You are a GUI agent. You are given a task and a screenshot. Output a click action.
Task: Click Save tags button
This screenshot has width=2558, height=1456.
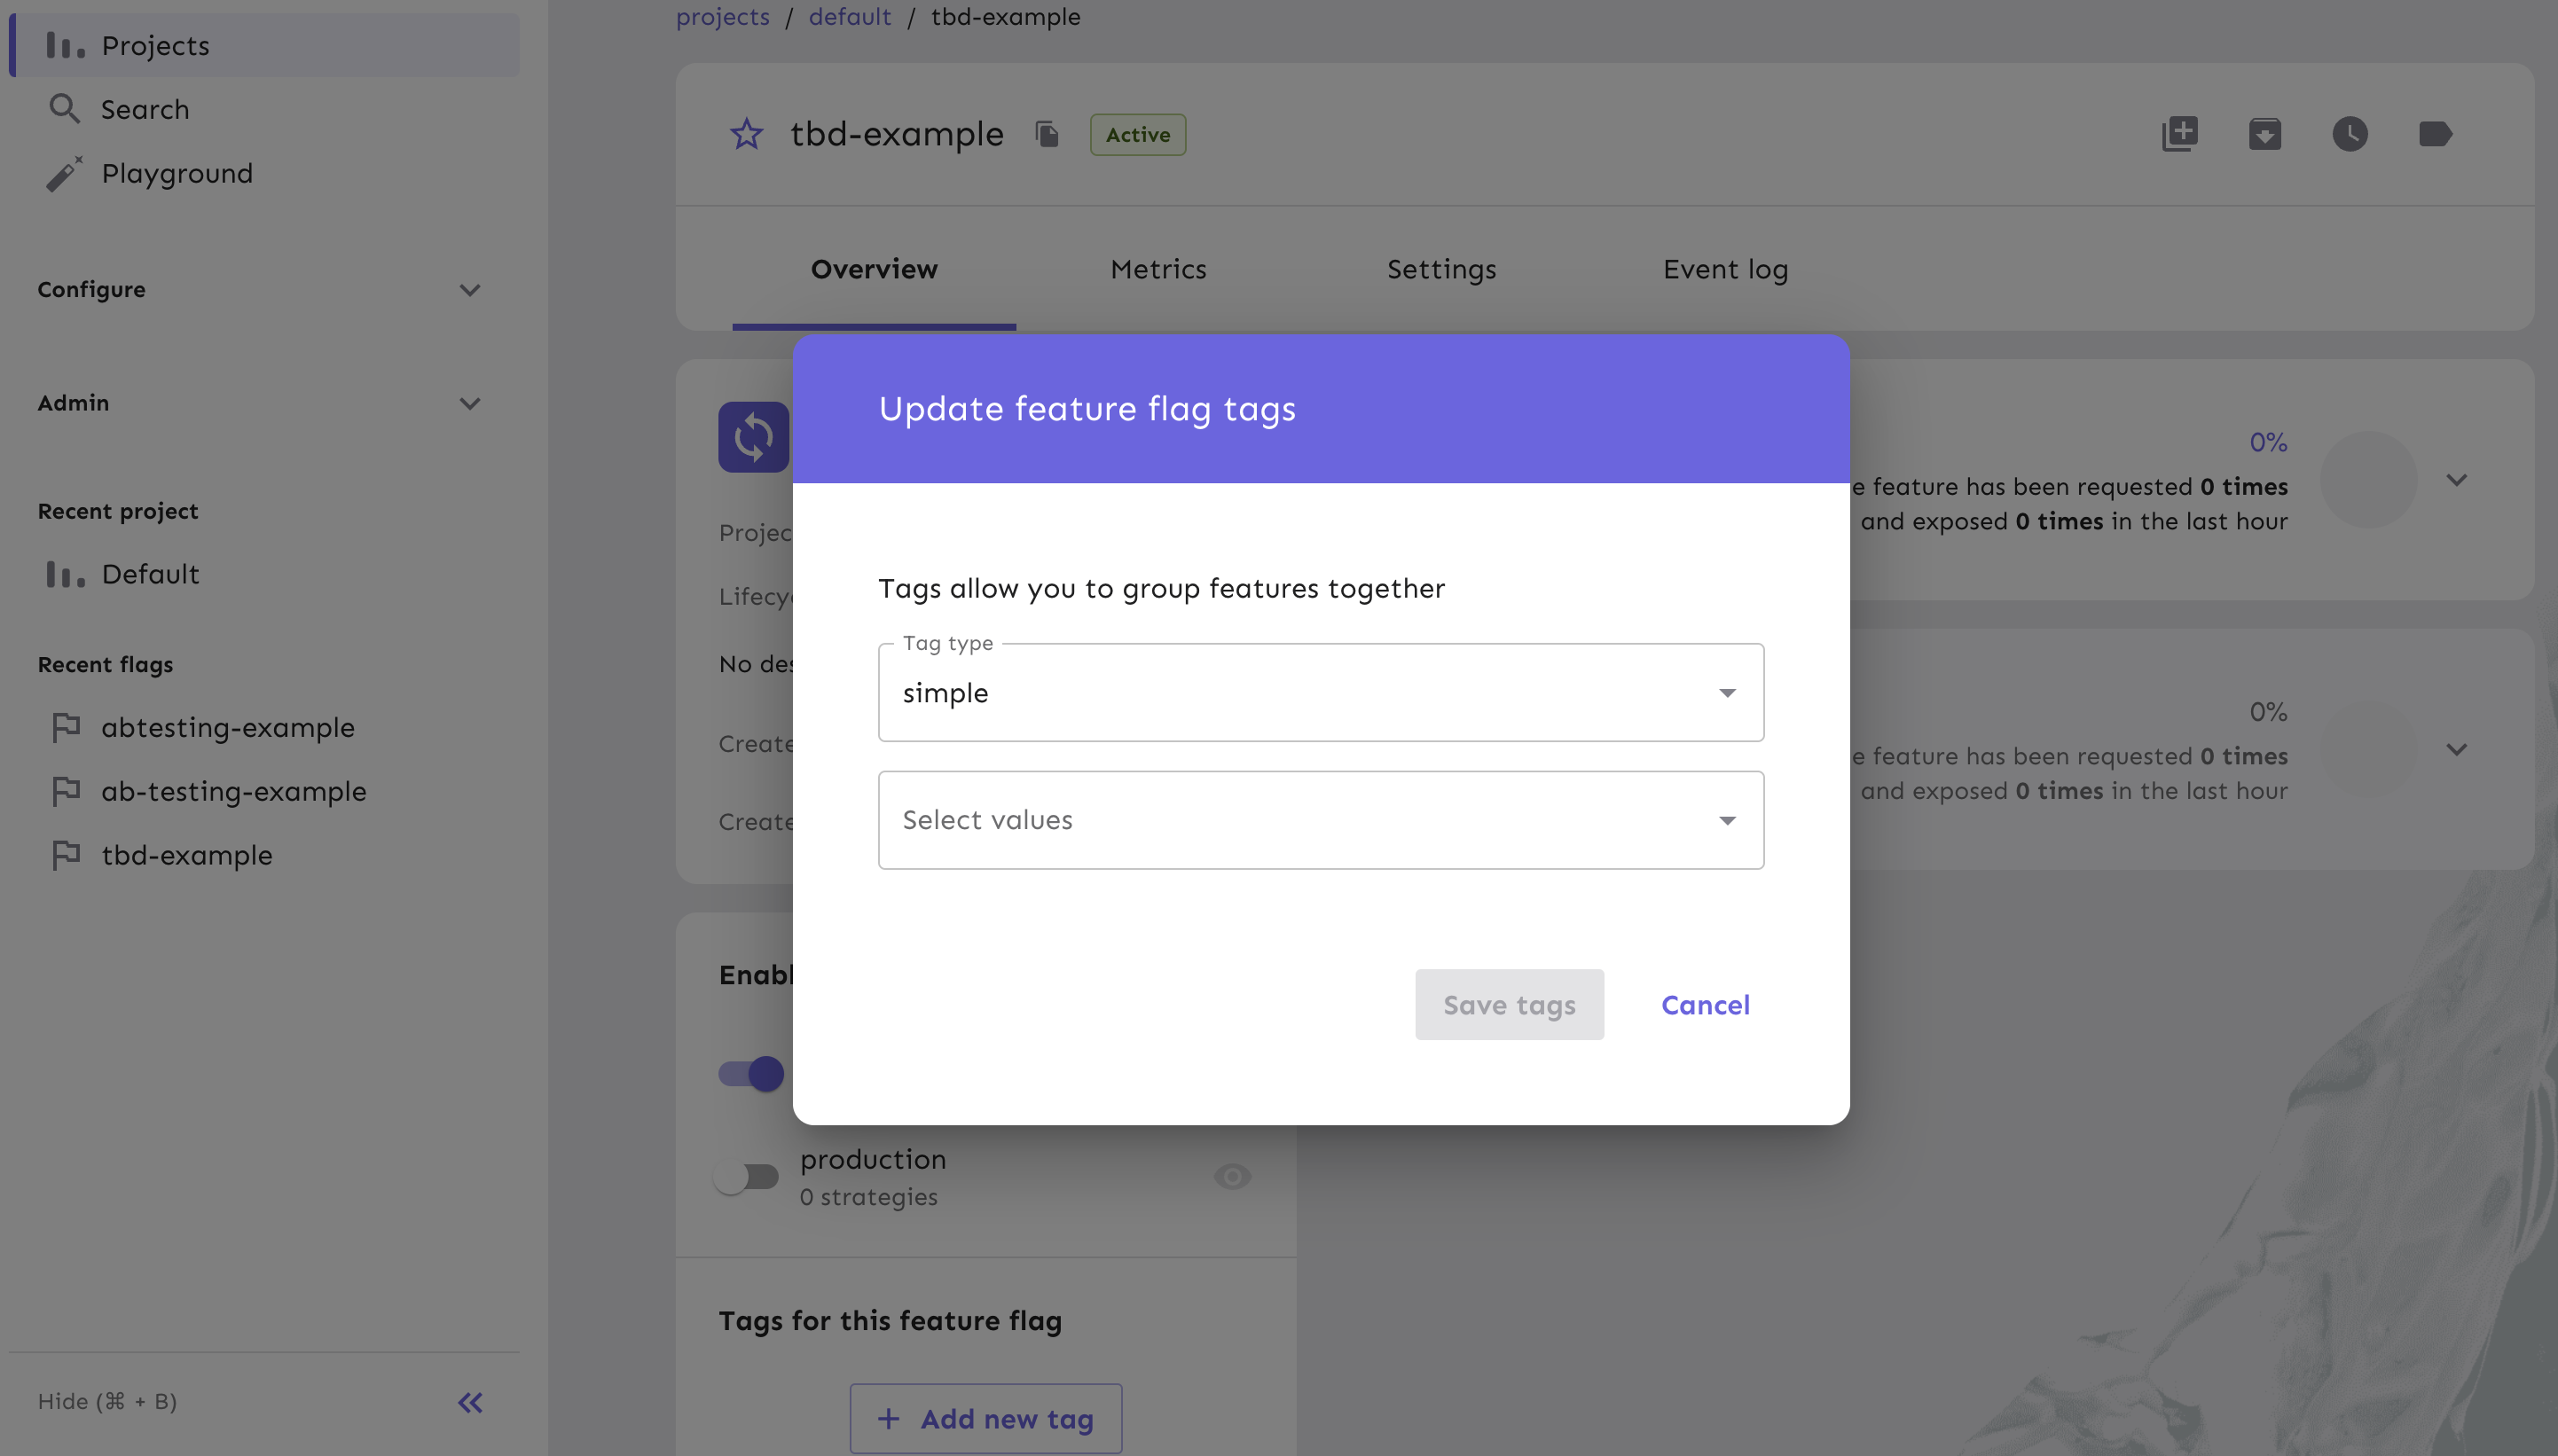[1509, 1003]
